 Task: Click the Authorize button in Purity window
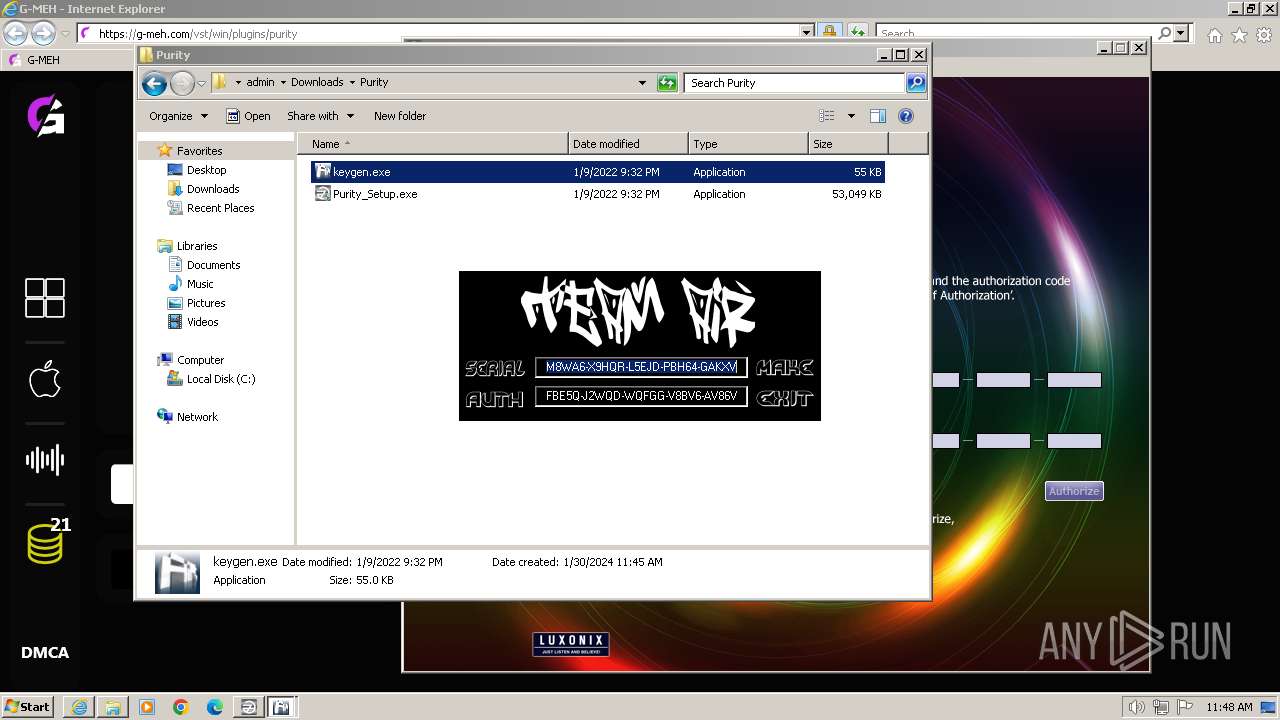(x=1074, y=491)
